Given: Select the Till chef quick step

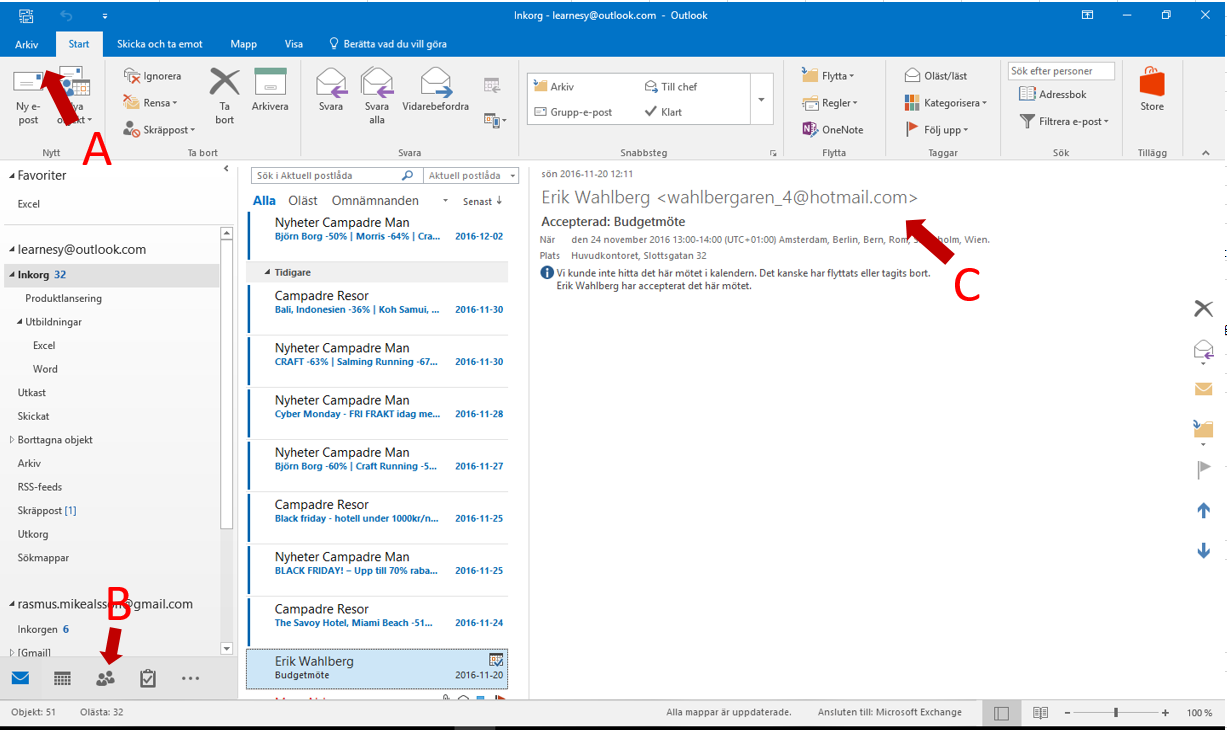Looking at the screenshot, I should [x=671, y=87].
